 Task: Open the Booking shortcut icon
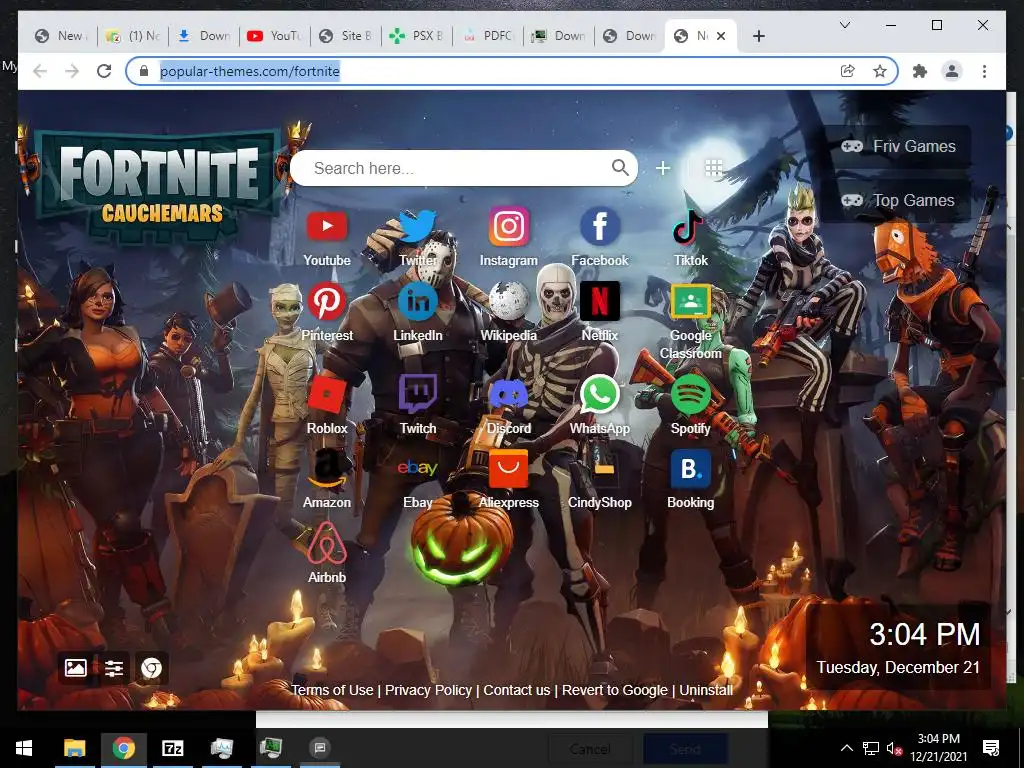[x=690, y=469]
